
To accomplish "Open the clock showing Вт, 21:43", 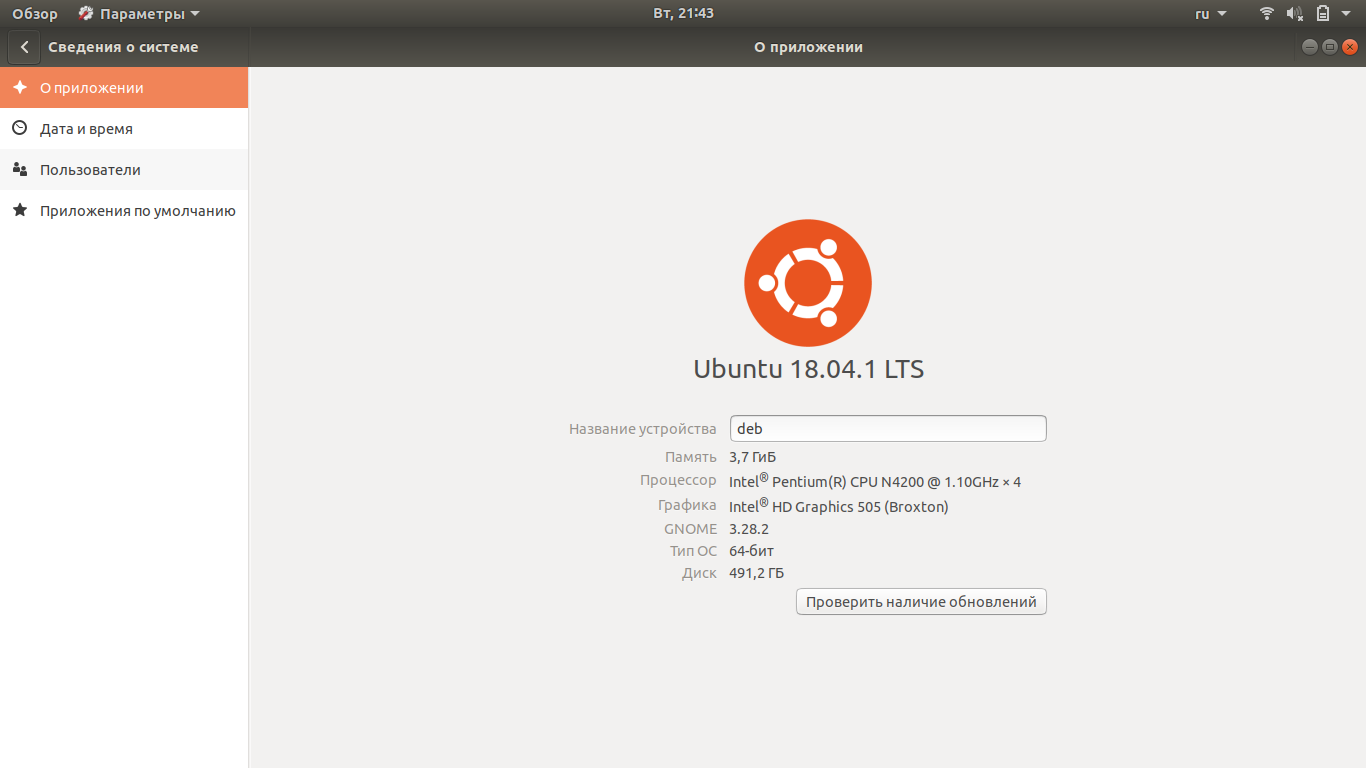I will 683,14.
